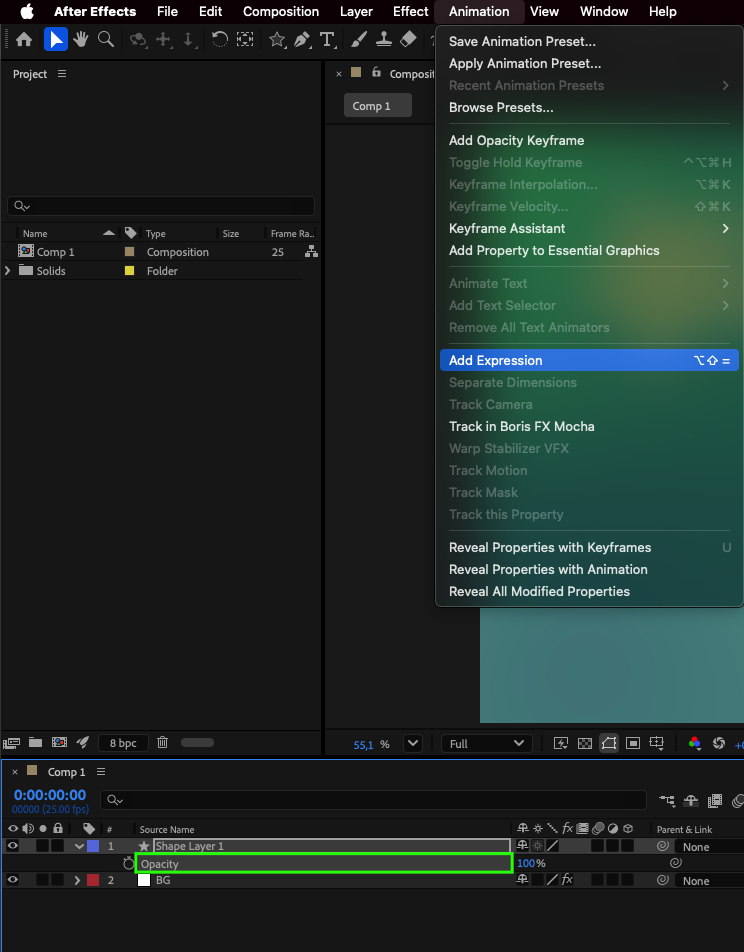This screenshot has width=744, height=952.
Task: Open the Comp 1 timeline panel menu
Action: [101, 772]
